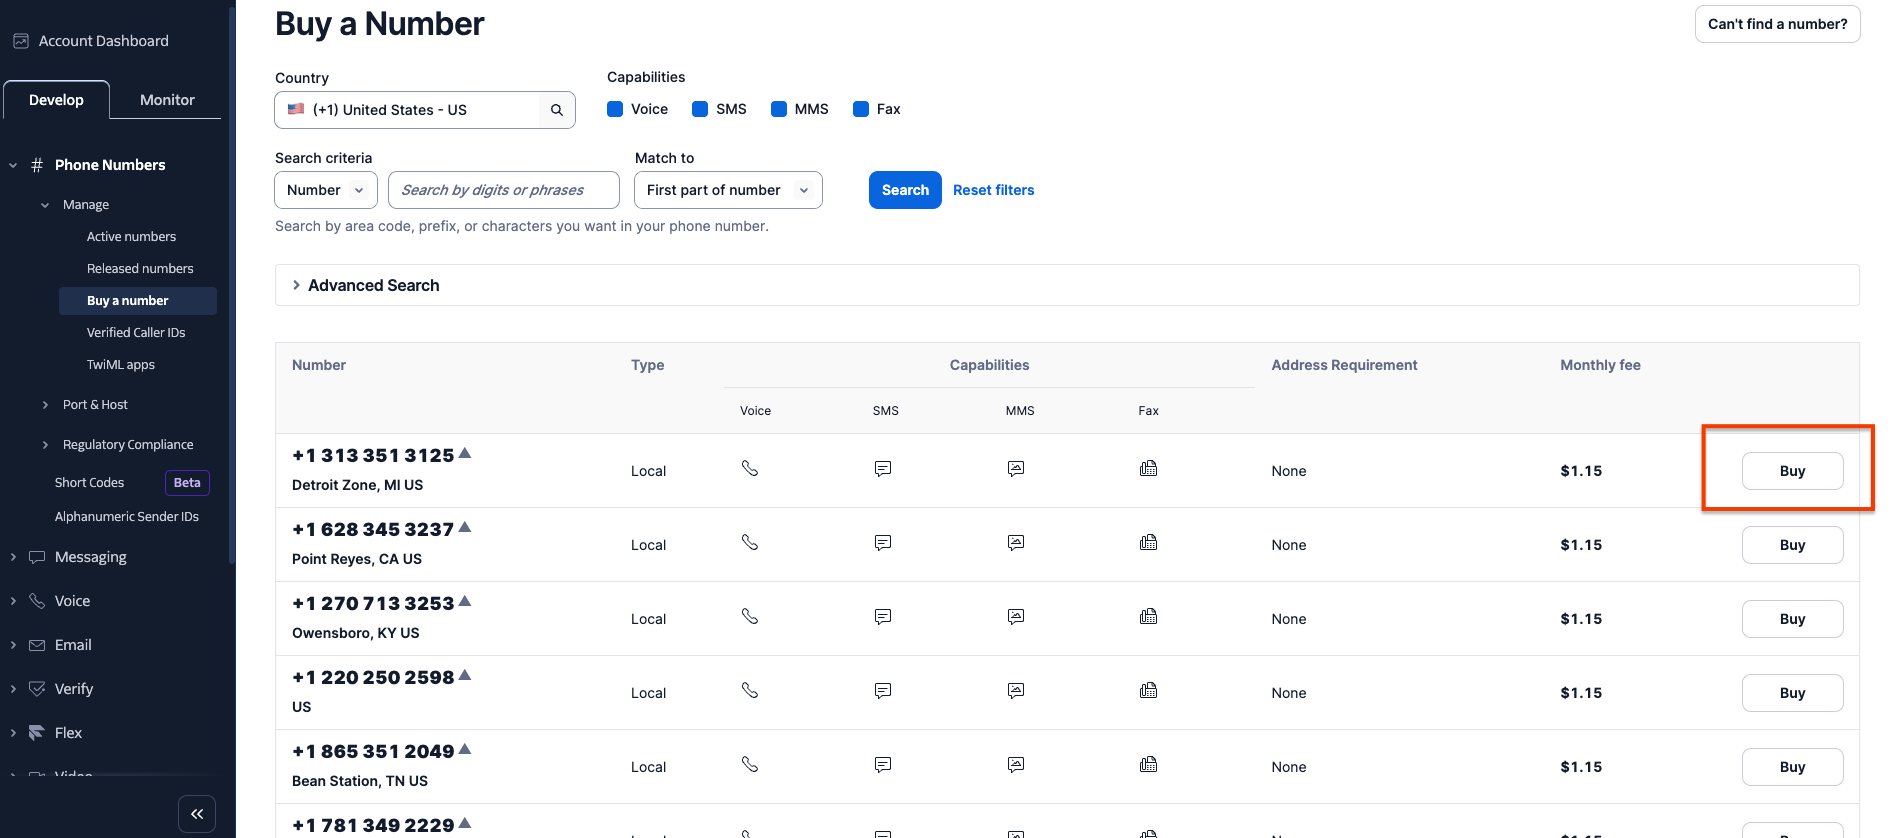Click the MMS icon for +1 220 250 2598
The image size is (1895, 838).
1016,690
